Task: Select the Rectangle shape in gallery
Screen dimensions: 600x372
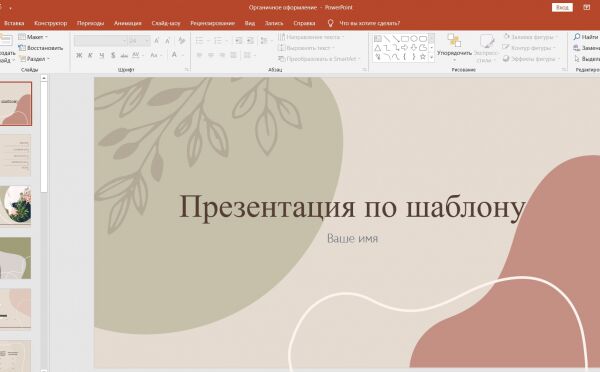Action: tap(405, 39)
